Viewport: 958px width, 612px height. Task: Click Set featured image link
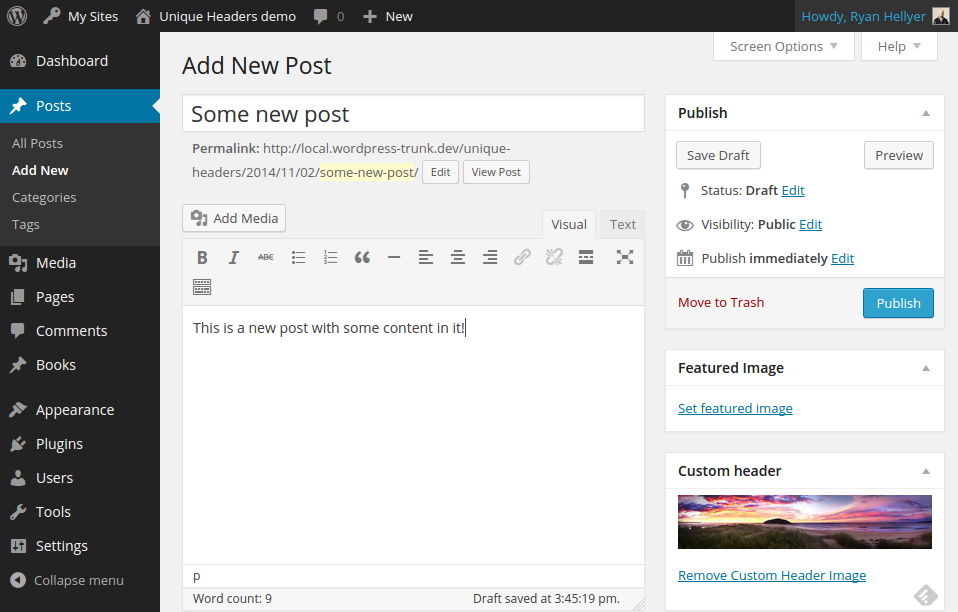coord(735,408)
